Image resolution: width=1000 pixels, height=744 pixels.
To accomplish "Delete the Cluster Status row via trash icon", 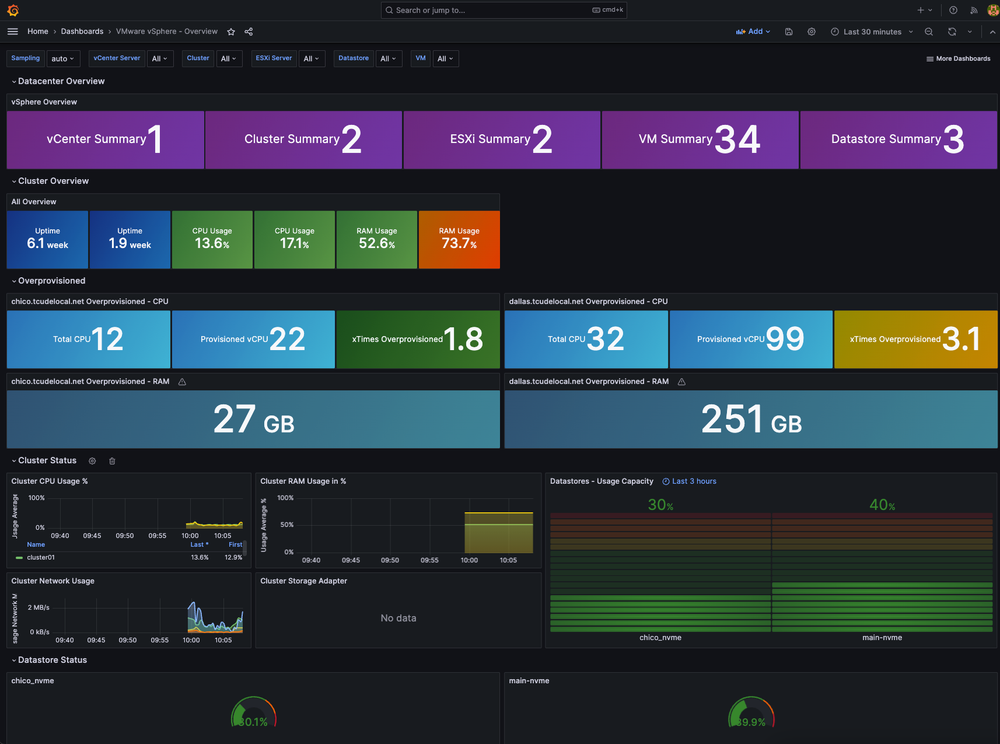I will 111,461.
